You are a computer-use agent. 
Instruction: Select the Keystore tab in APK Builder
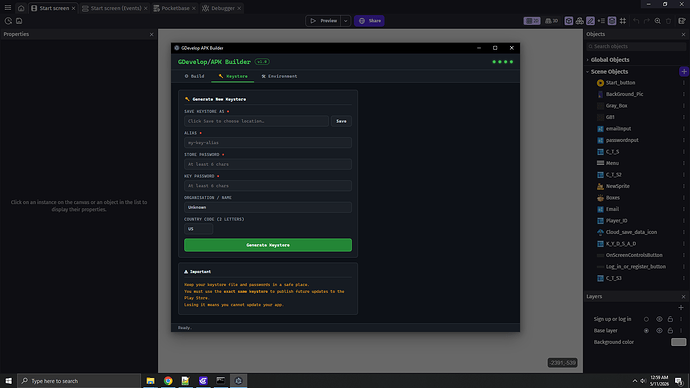point(233,76)
